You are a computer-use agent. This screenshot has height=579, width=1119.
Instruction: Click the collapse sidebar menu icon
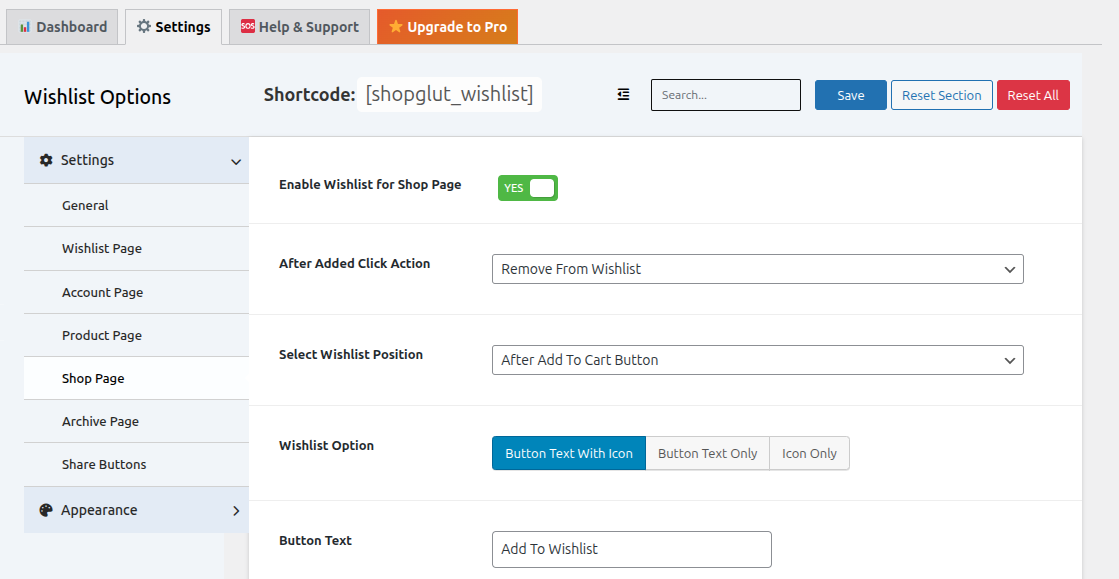click(623, 95)
